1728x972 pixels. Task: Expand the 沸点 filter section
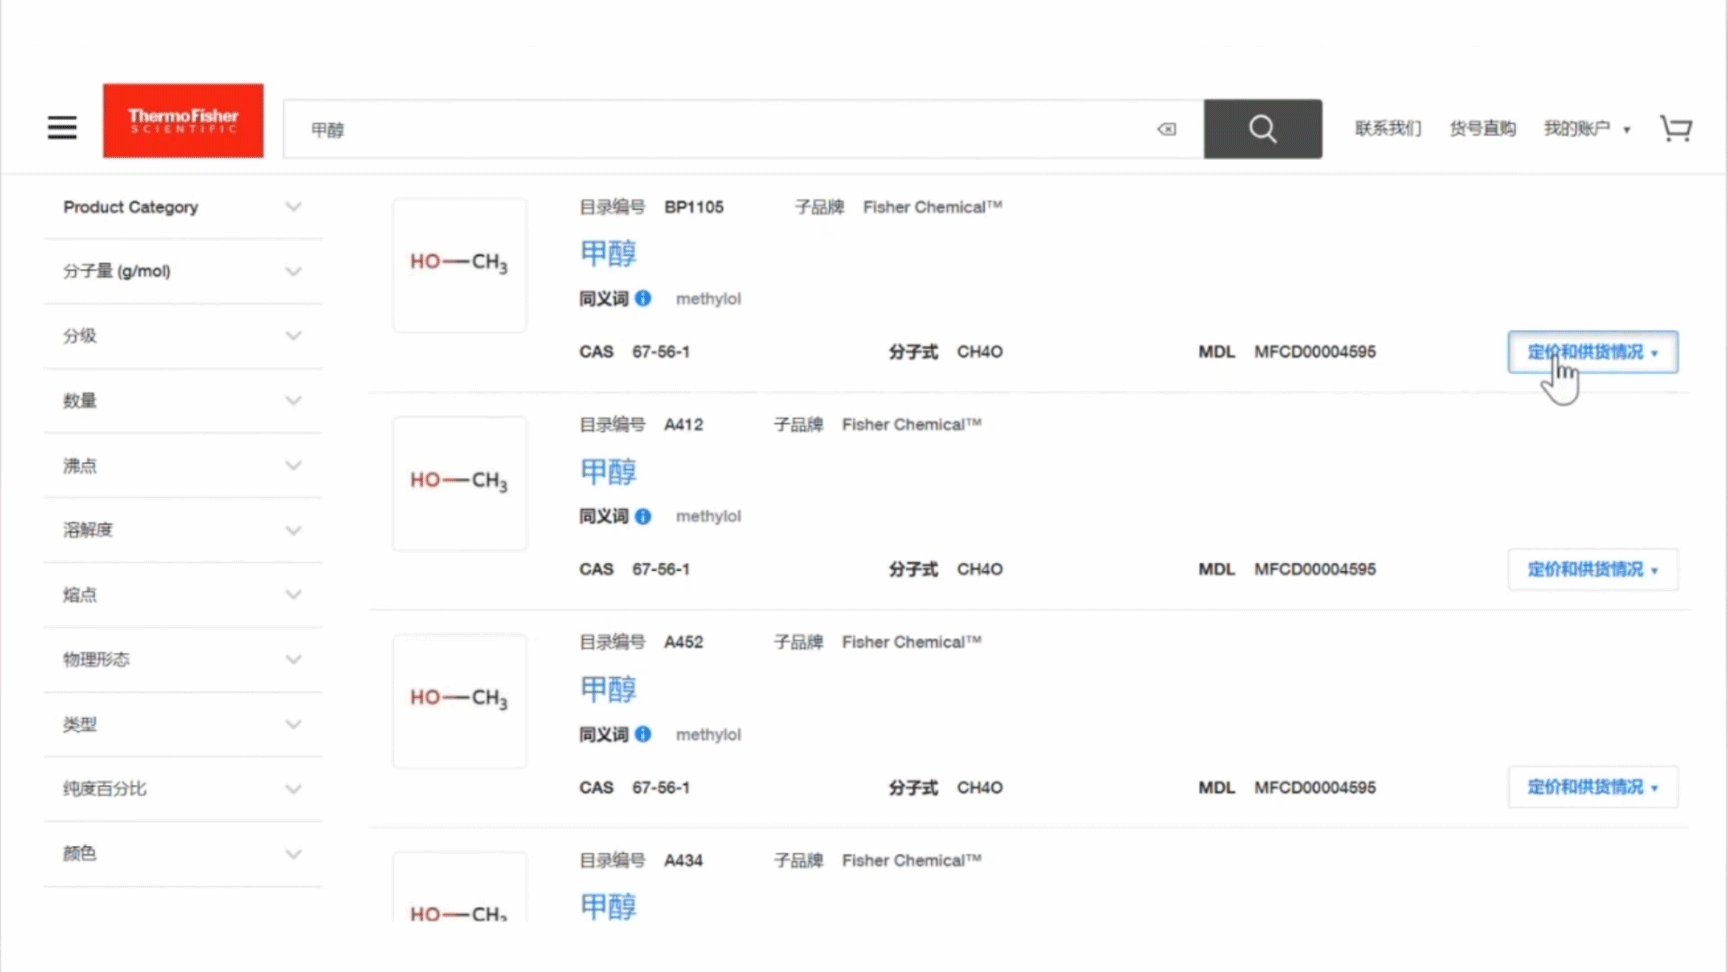(182, 465)
